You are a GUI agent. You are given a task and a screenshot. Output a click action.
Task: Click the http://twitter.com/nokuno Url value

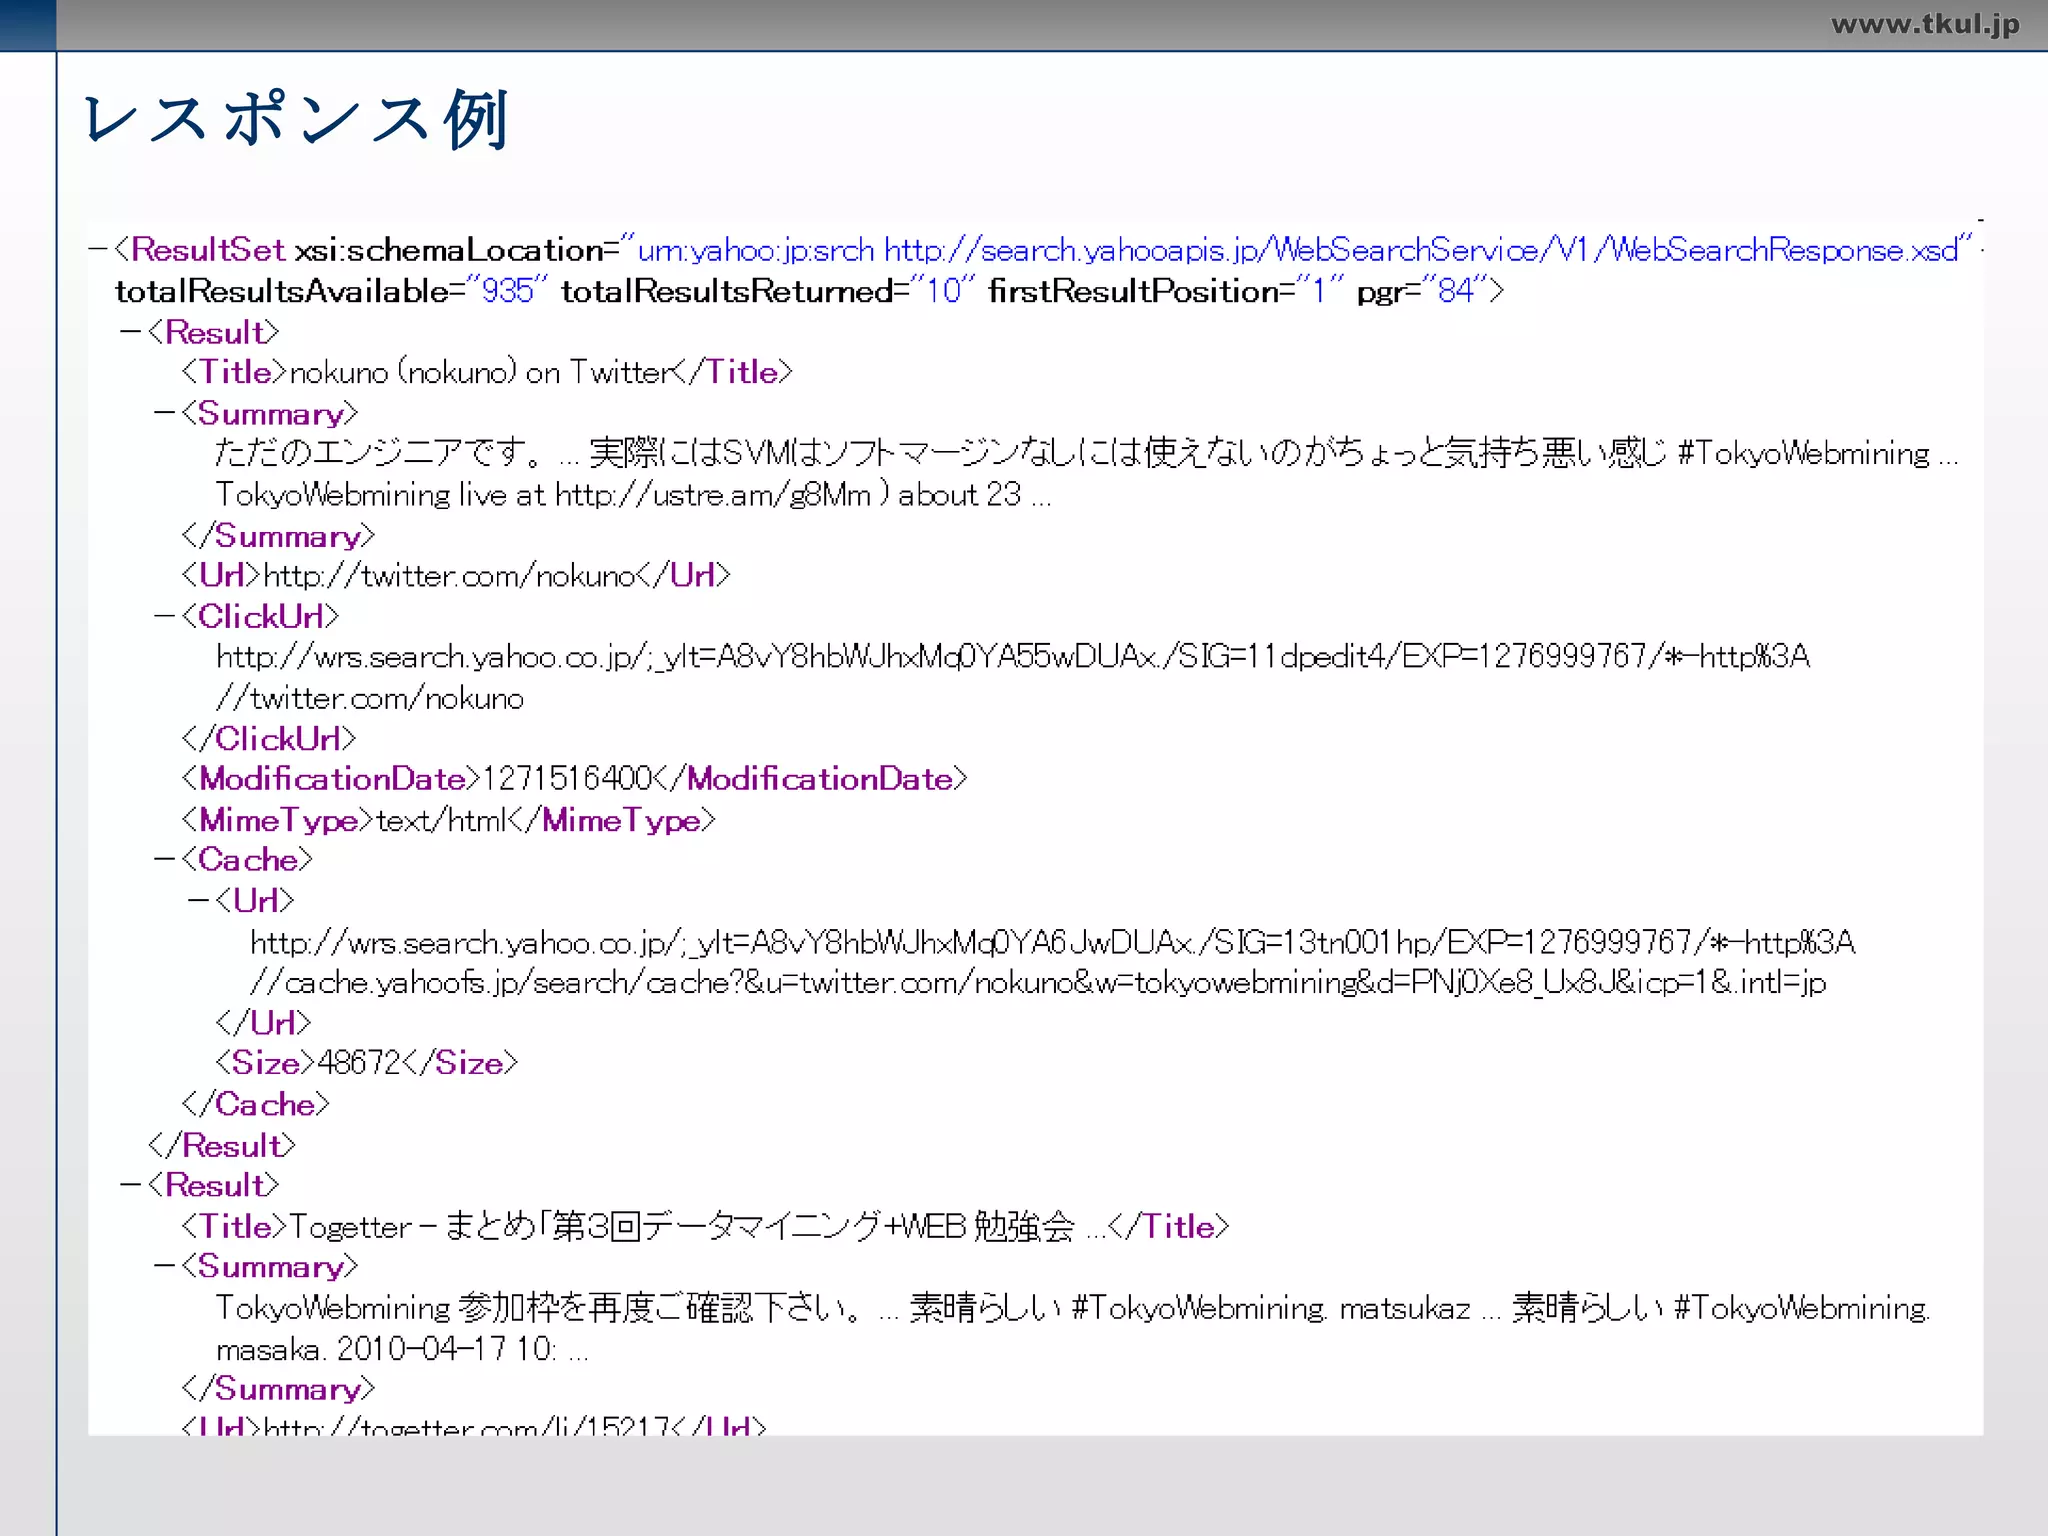[449, 576]
